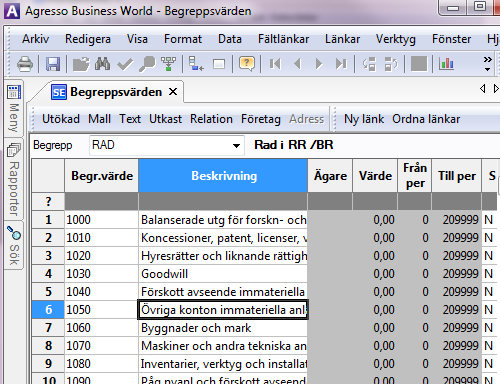The height and width of the screenshot is (384, 500).
Task: Click the cell with value 1000
Action: pyautogui.click(x=102, y=220)
